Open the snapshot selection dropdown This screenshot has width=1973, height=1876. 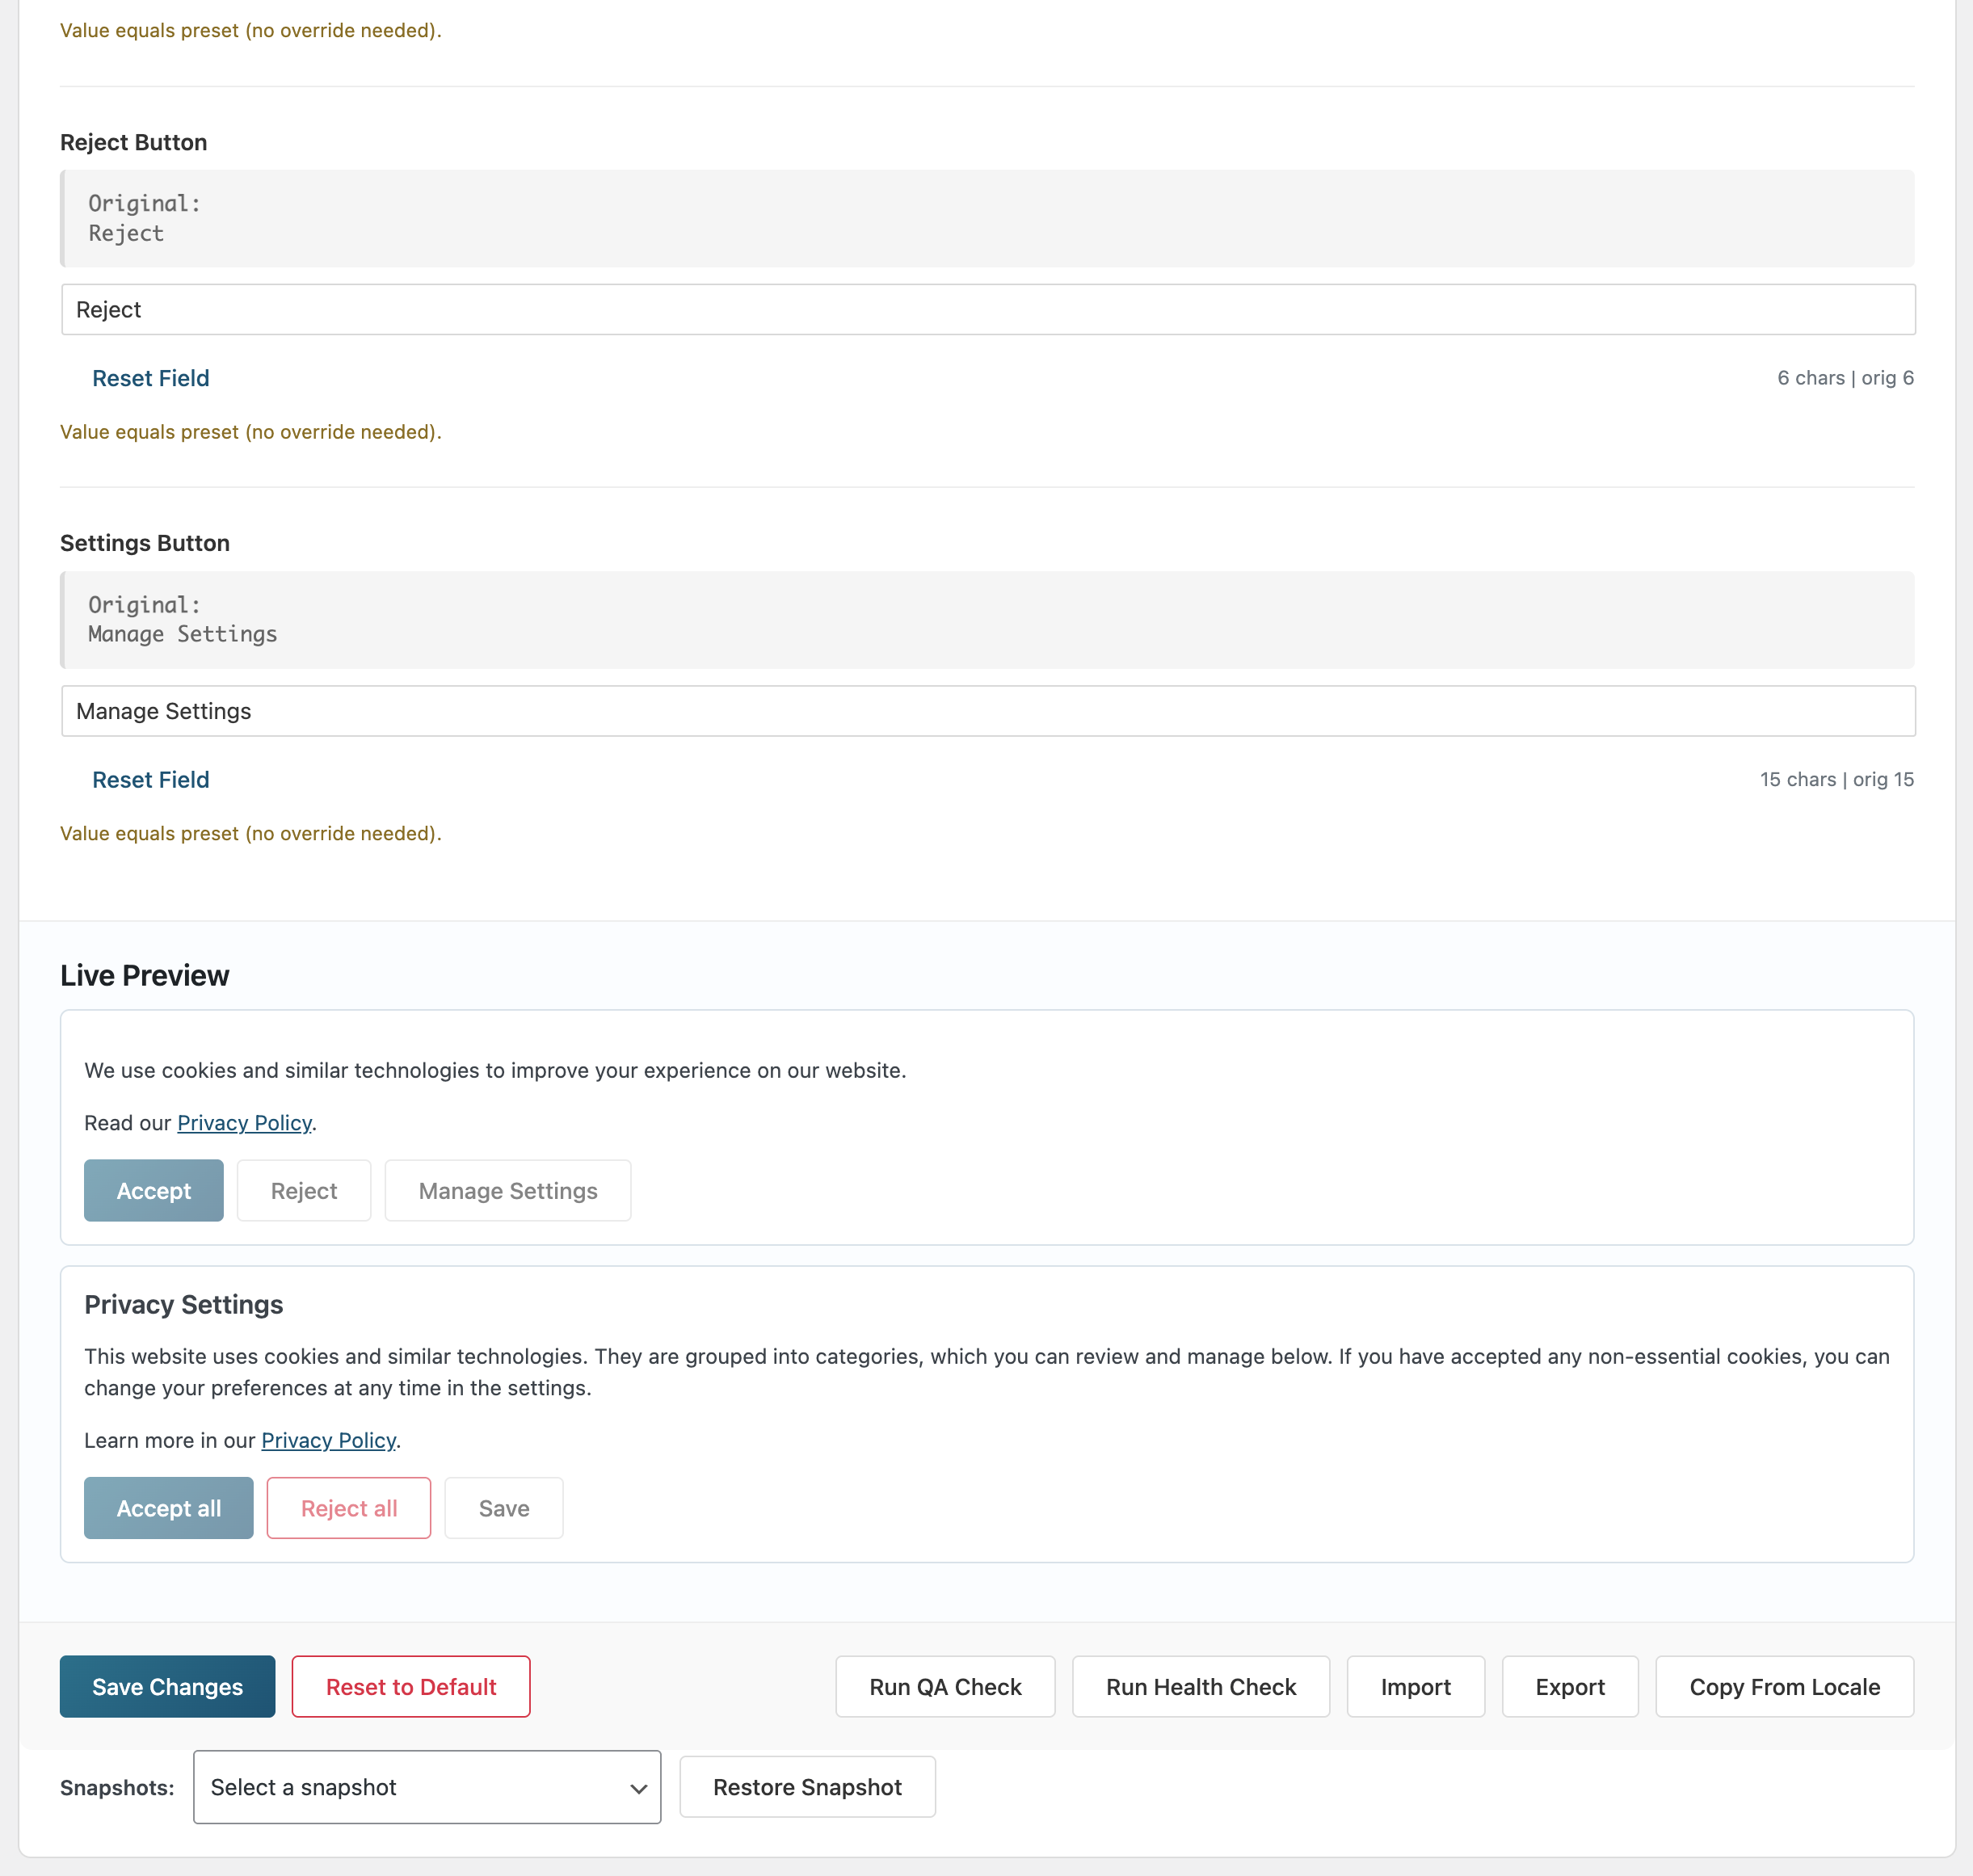click(427, 1787)
